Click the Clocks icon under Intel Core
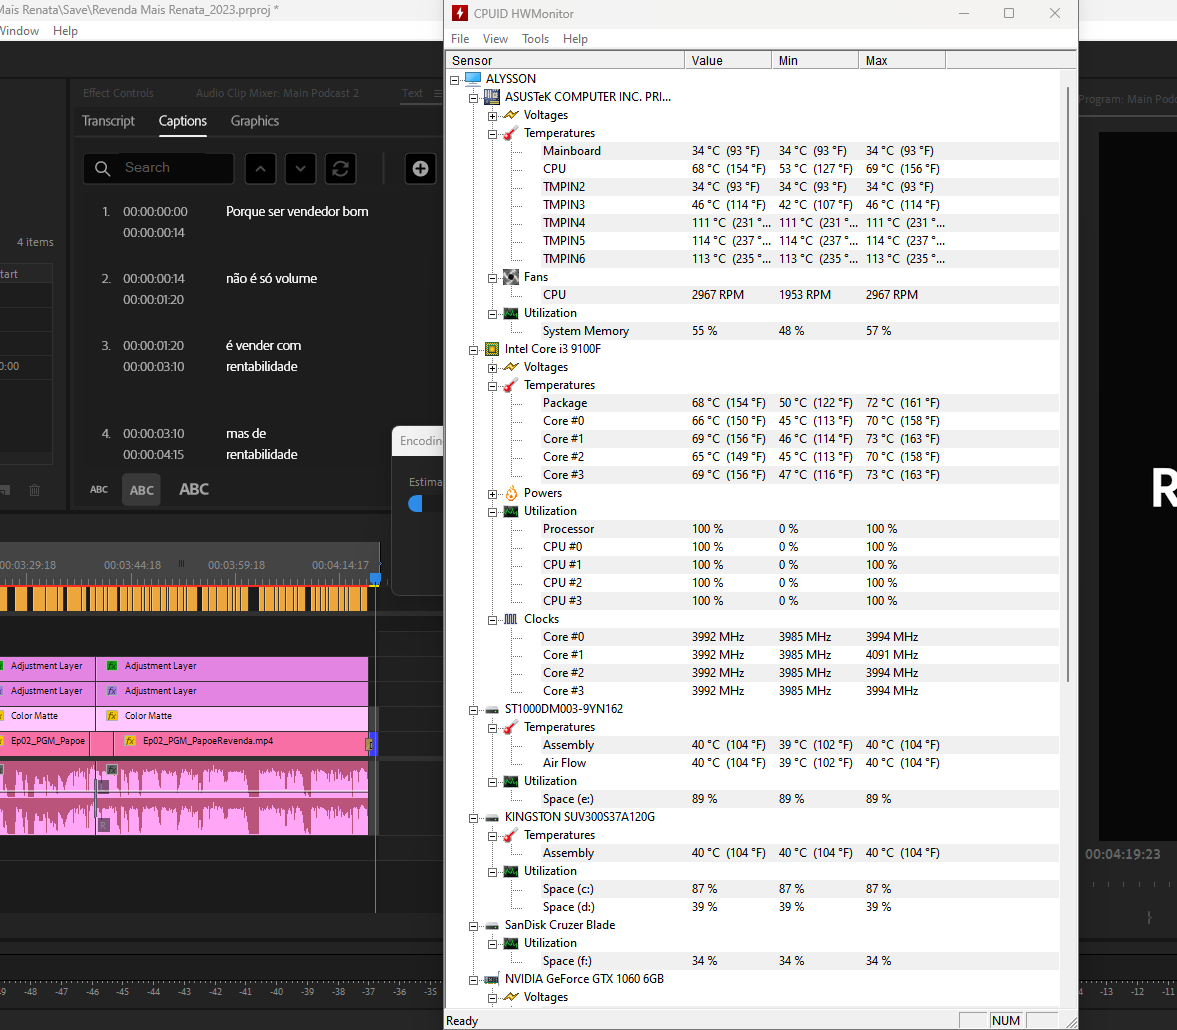This screenshot has height=1030, width=1177. coord(510,619)
